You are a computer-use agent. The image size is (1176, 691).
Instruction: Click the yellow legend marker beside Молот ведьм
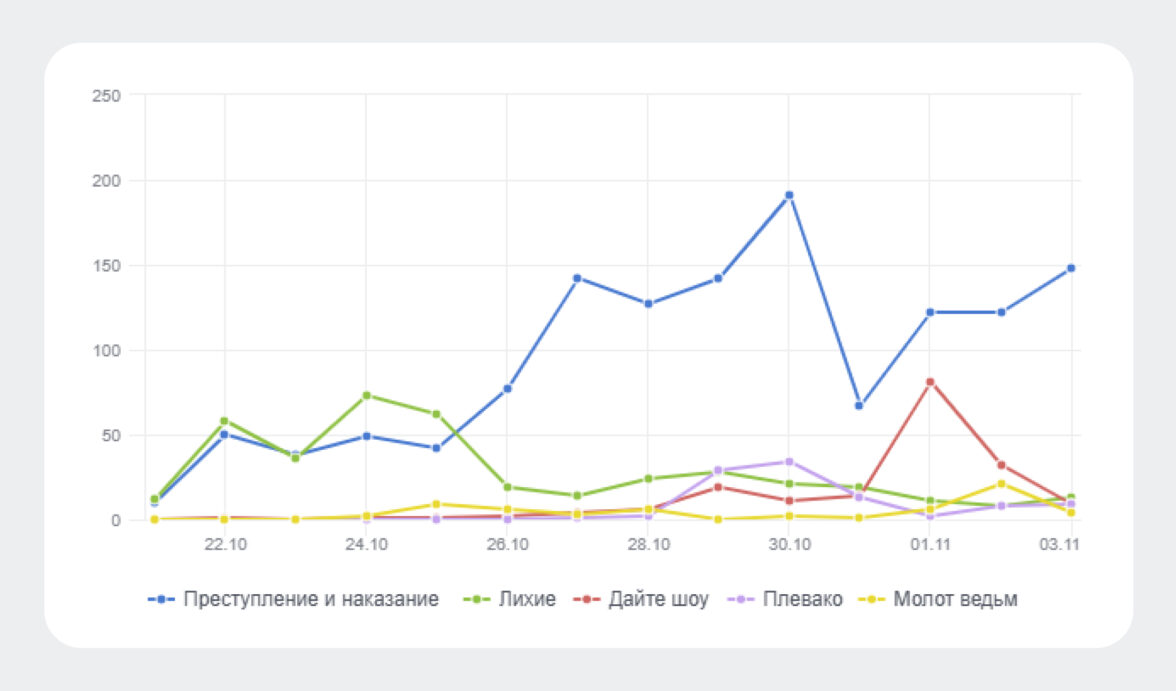872,600
